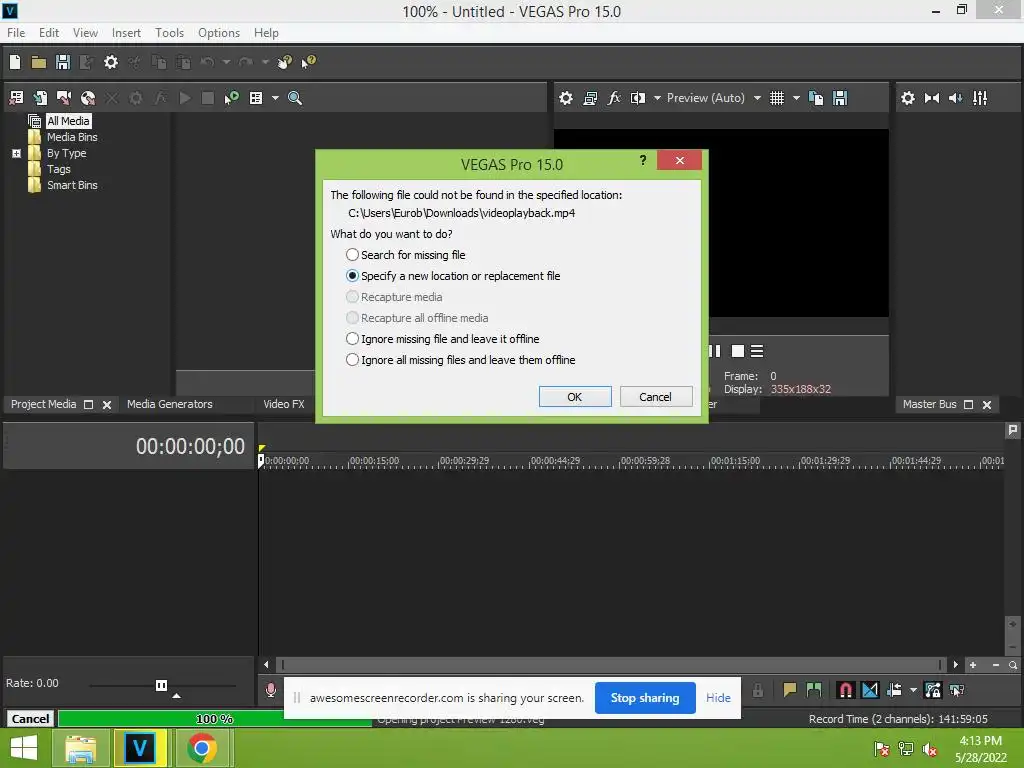Open the Overlays grid dropdown arrow
This screenshot has height=768, width=1024.
[x=796, y=98]
